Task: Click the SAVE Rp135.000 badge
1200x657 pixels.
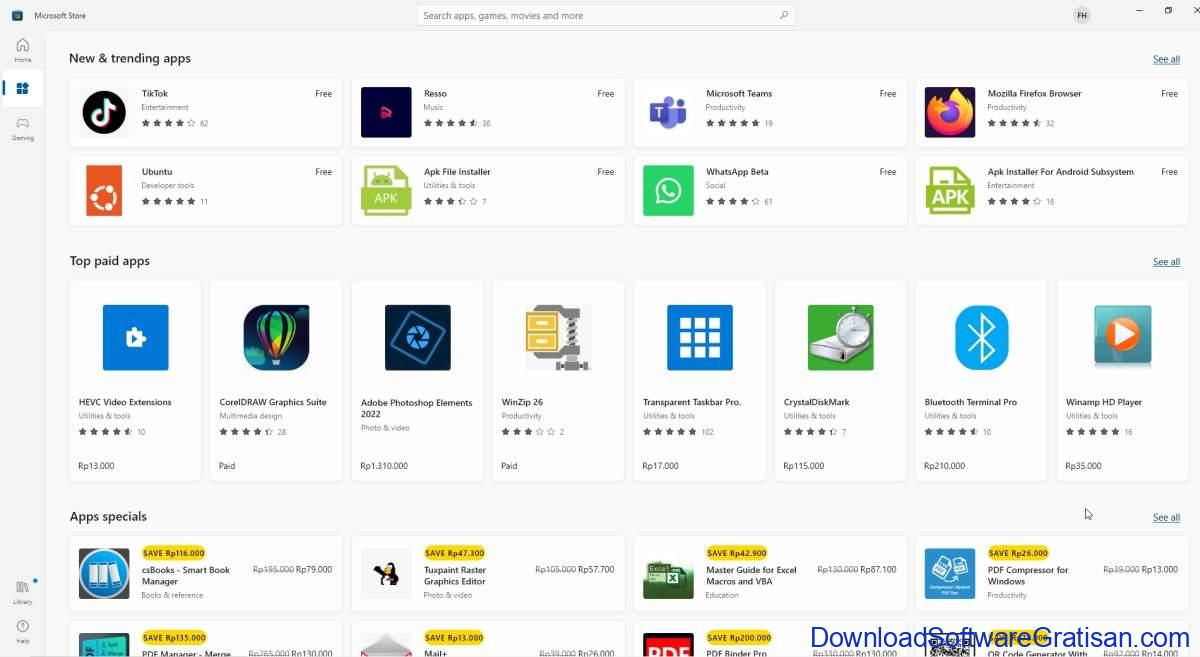Action: tap(173, 638)
